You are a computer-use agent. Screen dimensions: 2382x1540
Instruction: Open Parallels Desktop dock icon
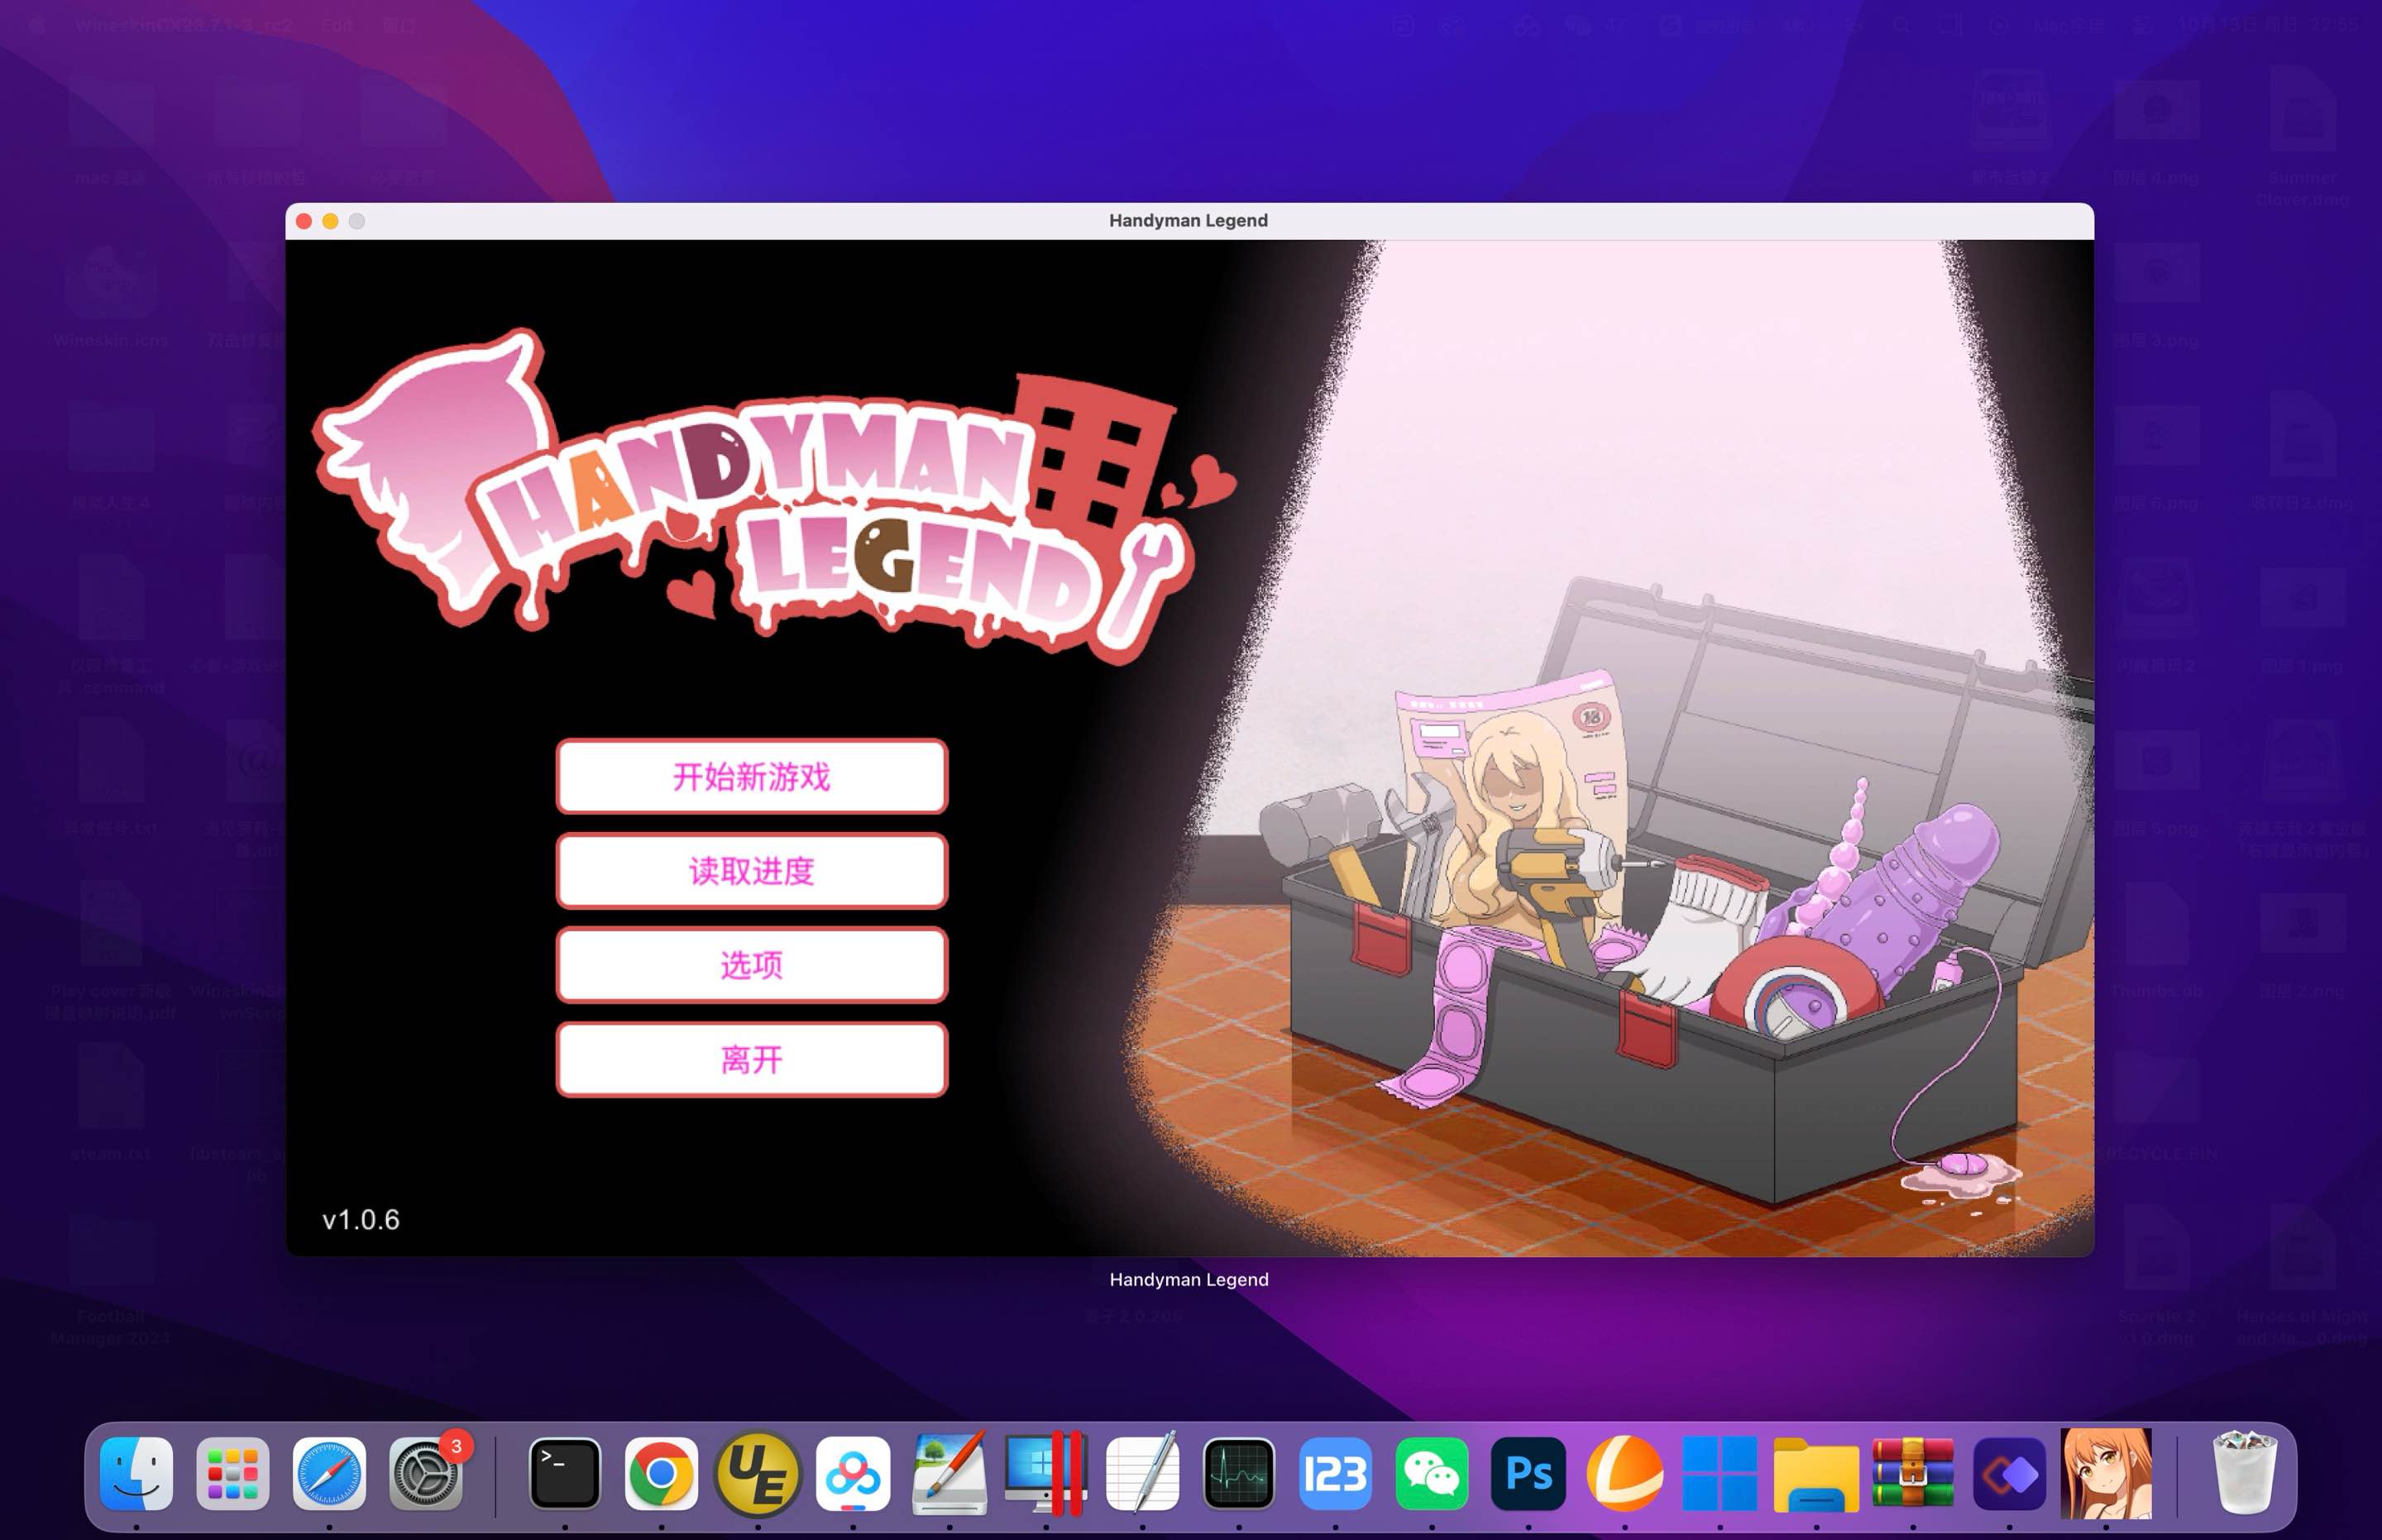click(1046, 1474)
